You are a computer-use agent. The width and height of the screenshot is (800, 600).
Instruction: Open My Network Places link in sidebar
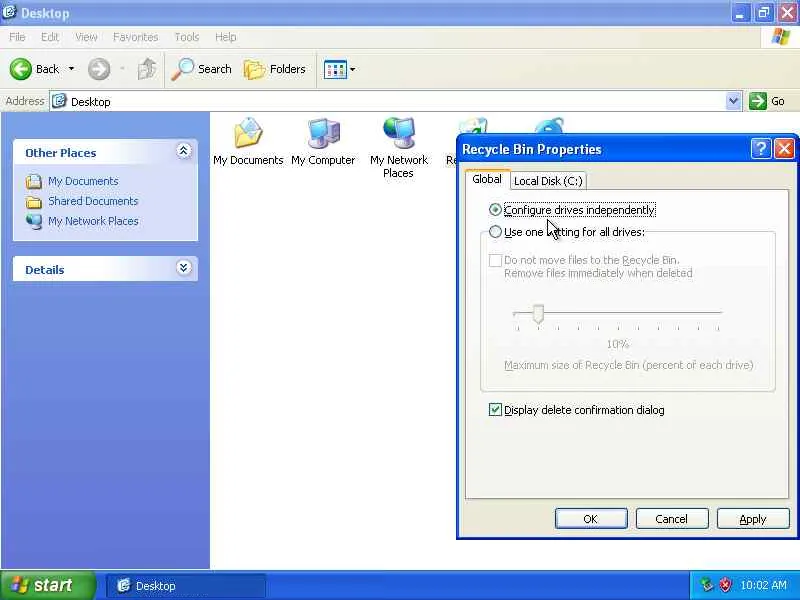(x=93, y=221)
